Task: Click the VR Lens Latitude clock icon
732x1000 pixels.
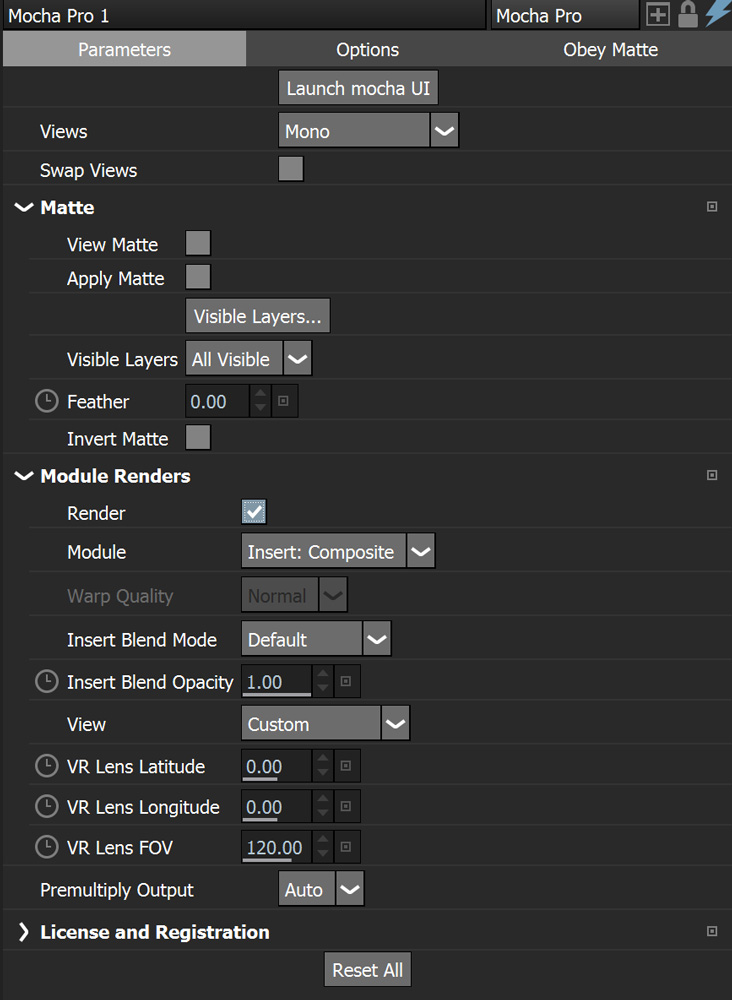Action: [x=47, y=766]
